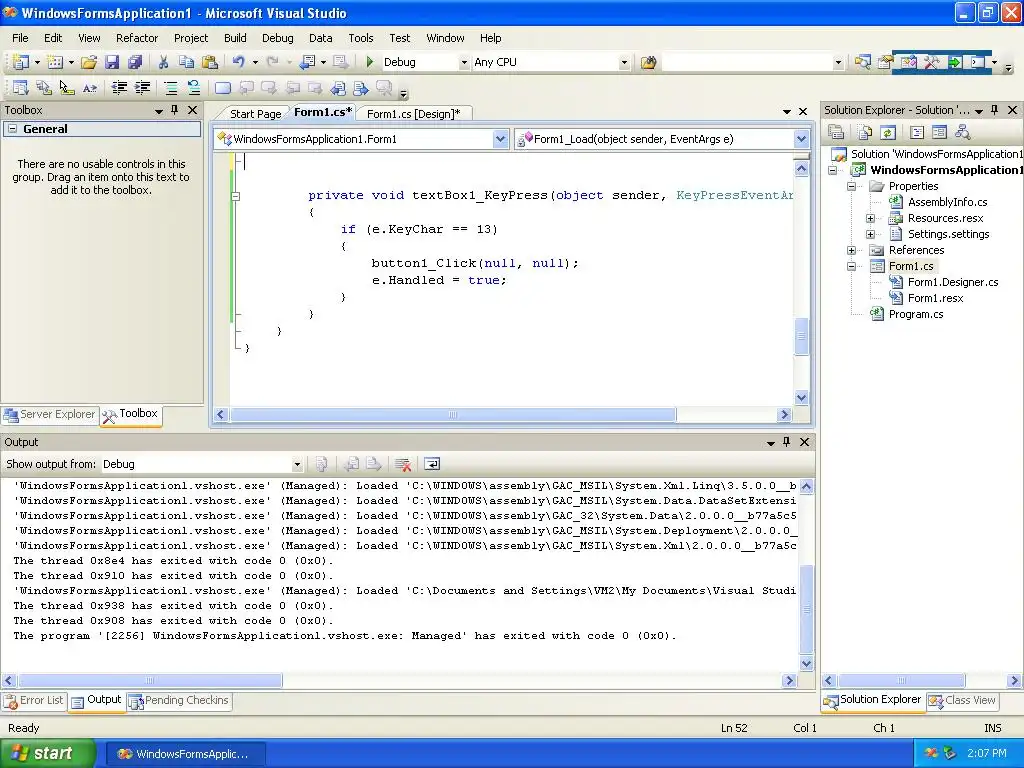The width and height of the screenshot is (1024, 768).
Task: Click the Uncomment selected lines icon
Action: 194,88
